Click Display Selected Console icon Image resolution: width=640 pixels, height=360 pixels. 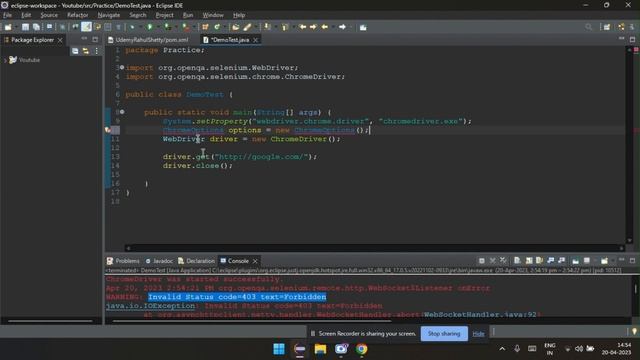click(587, 260)
